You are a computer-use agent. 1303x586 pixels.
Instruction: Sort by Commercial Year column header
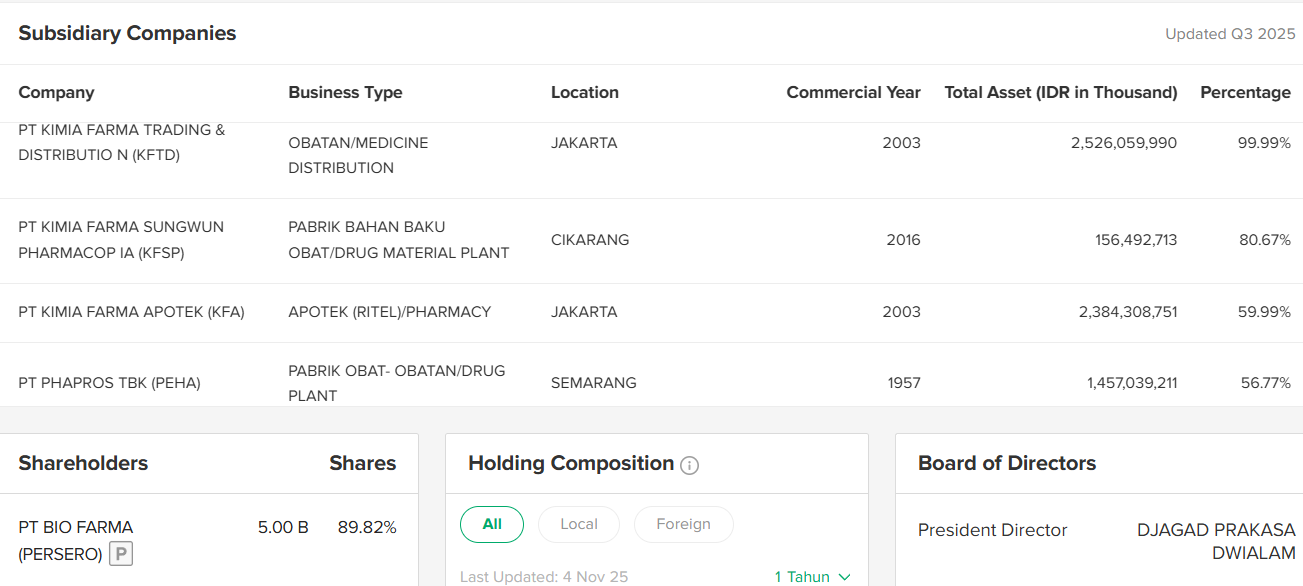[x=853, y=93]
